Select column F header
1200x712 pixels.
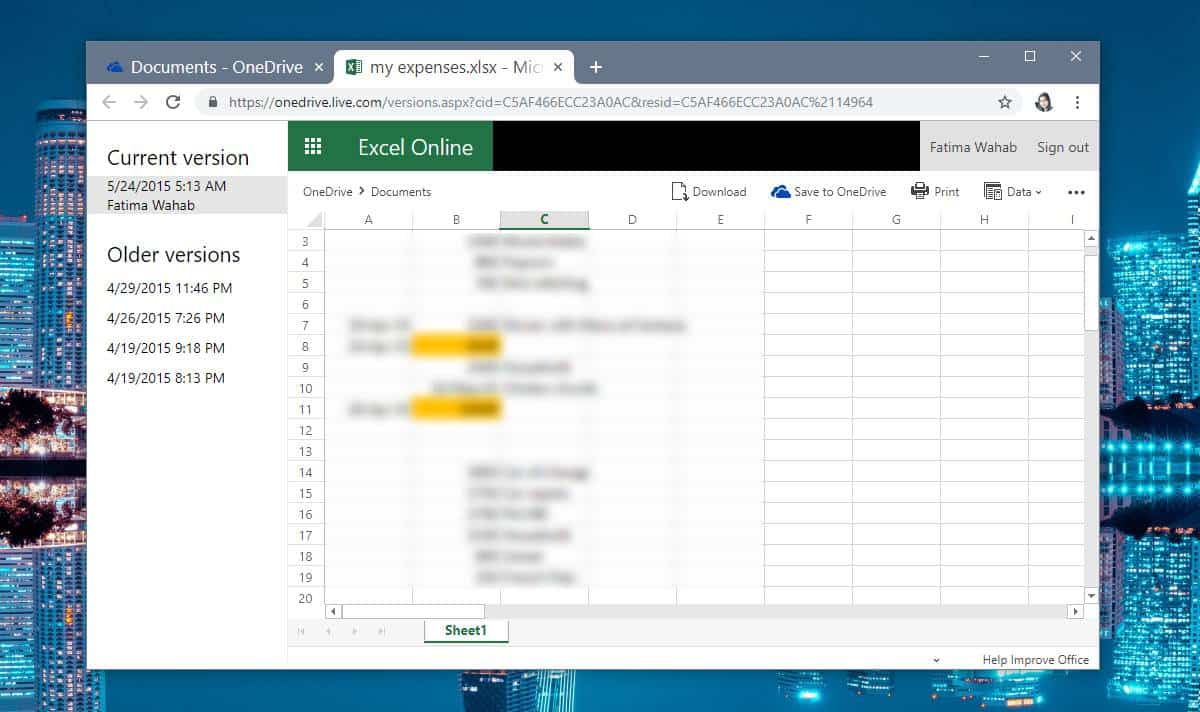point(808,220)
